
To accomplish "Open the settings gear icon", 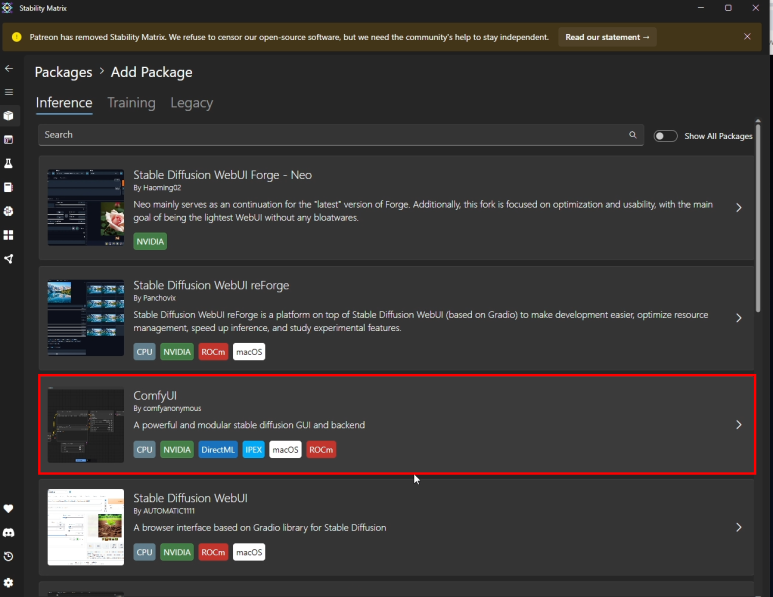I will (x=9, y=582).
